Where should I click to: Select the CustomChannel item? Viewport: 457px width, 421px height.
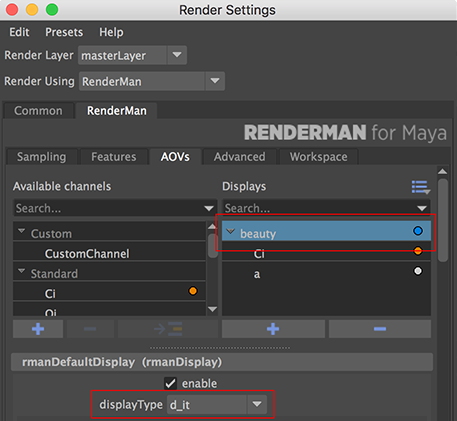coord(87,254)
